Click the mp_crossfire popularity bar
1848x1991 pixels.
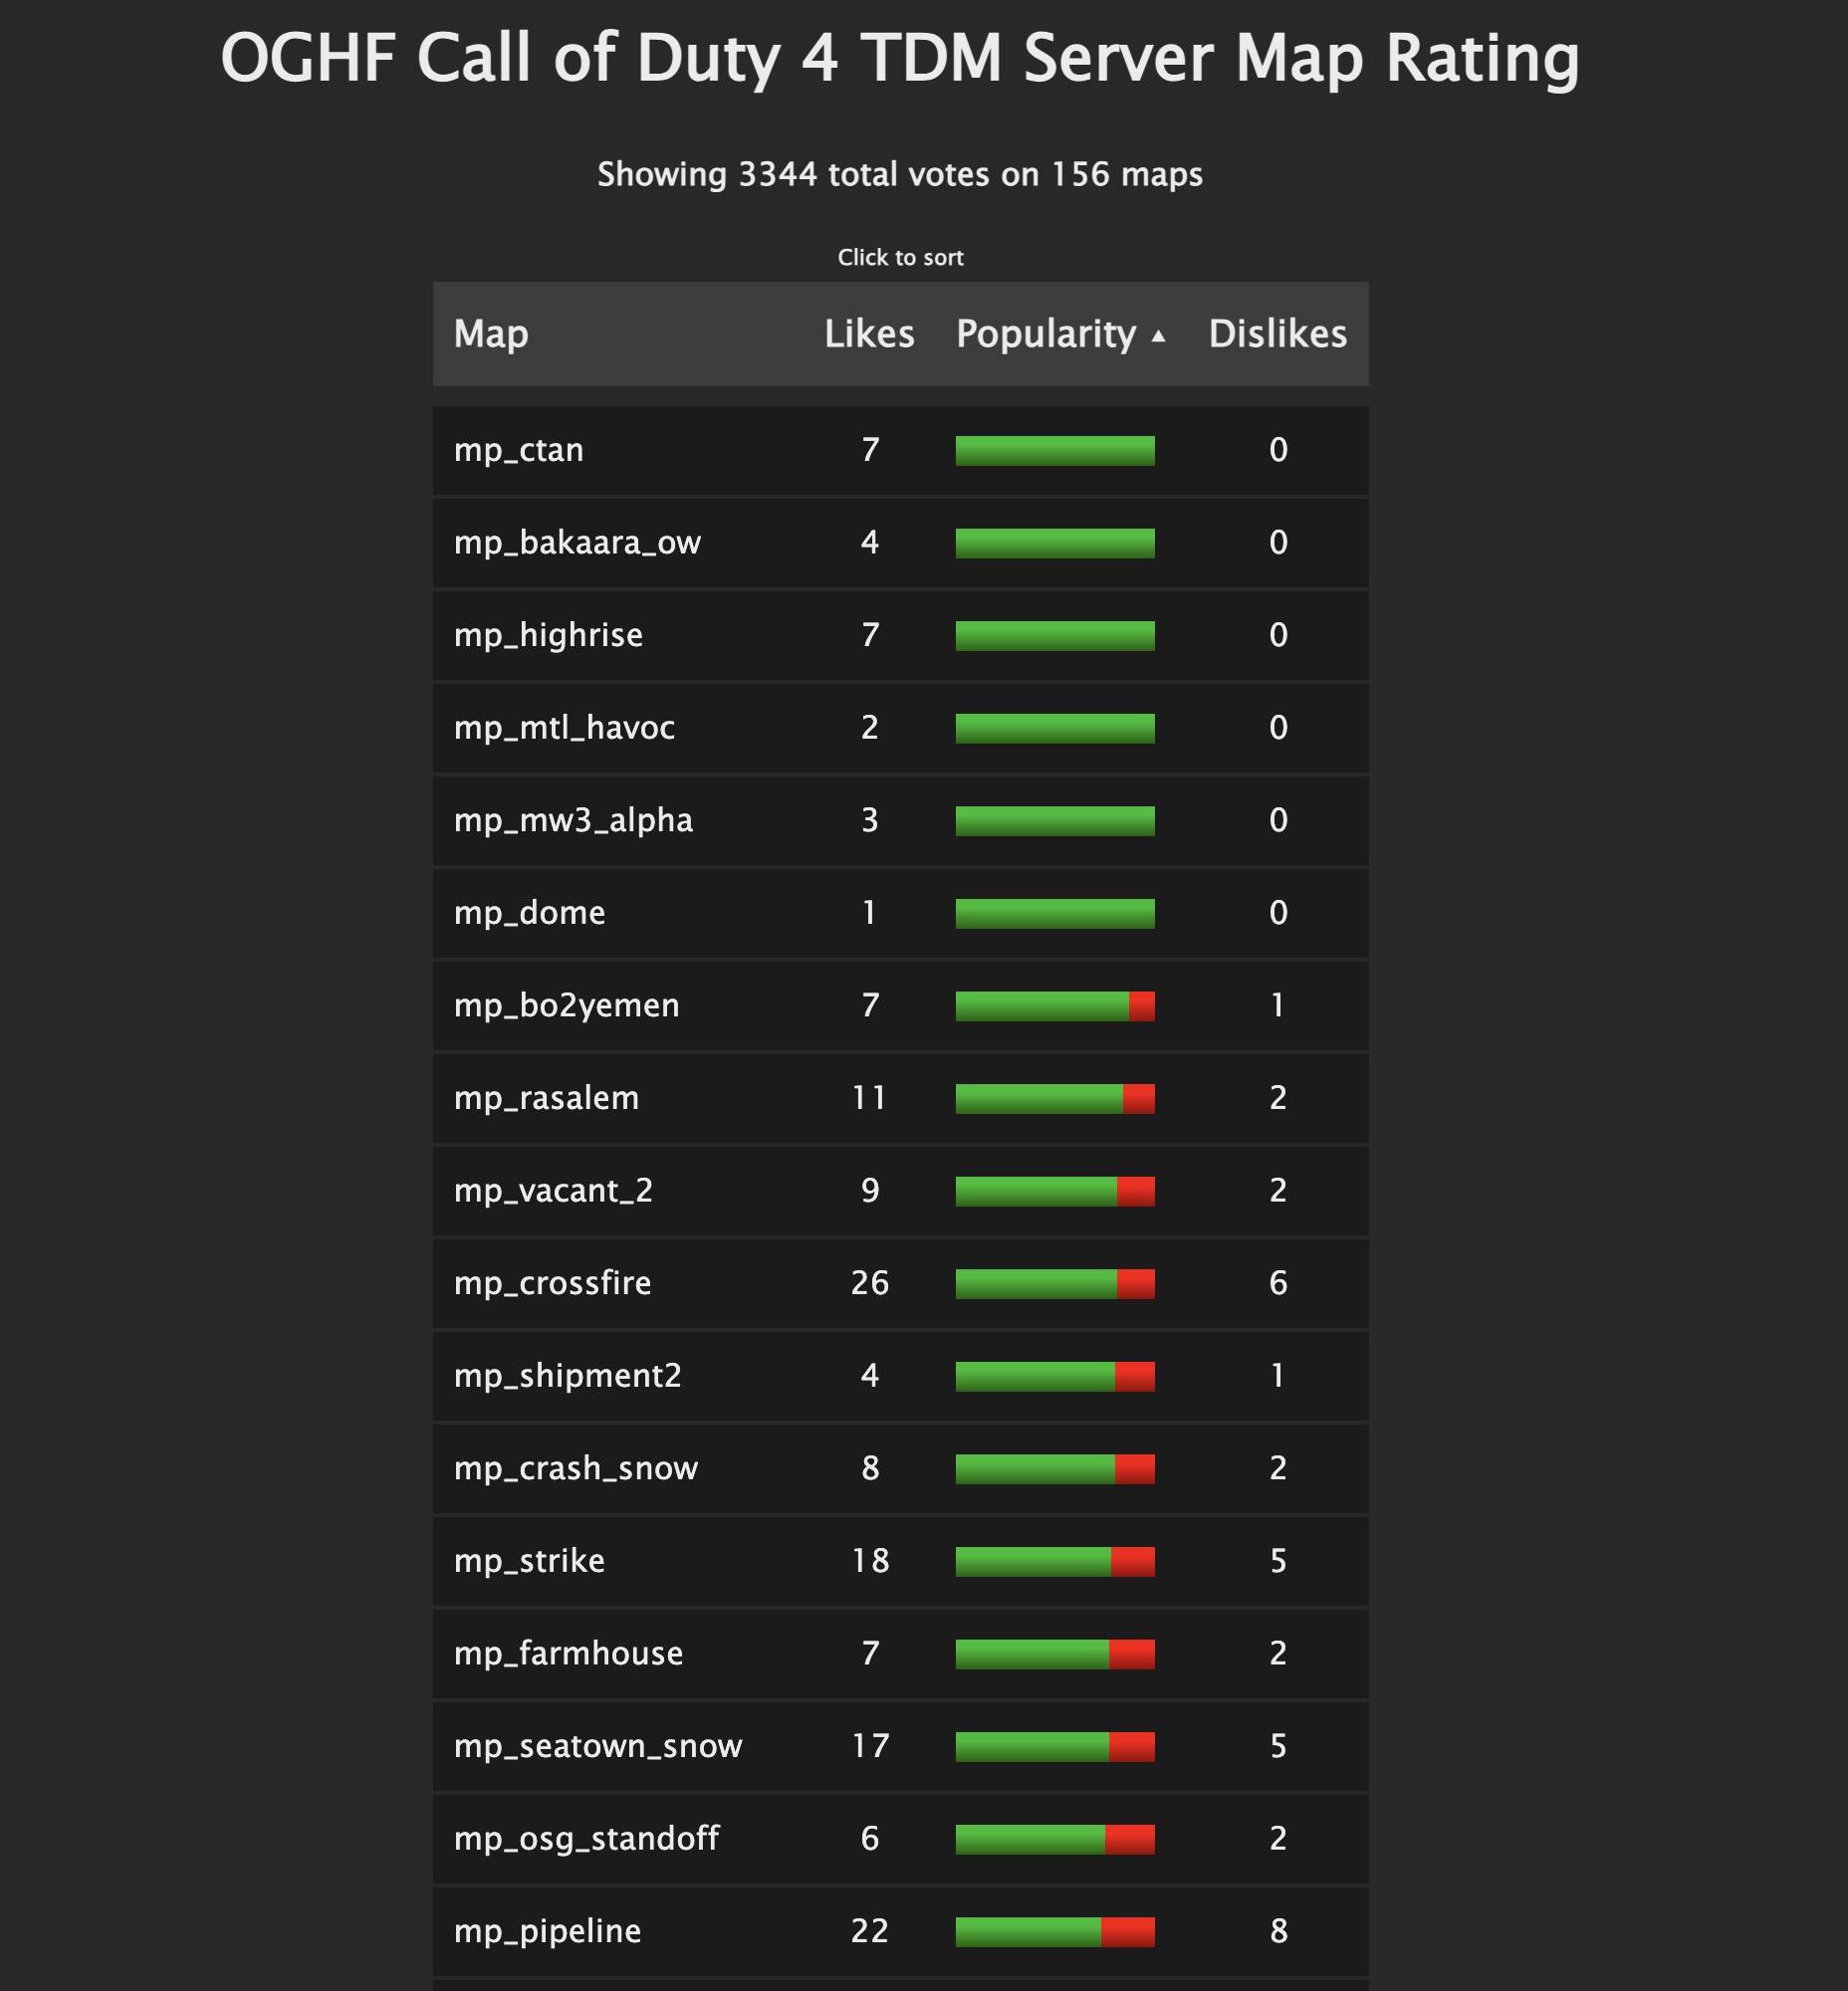1054,1284
